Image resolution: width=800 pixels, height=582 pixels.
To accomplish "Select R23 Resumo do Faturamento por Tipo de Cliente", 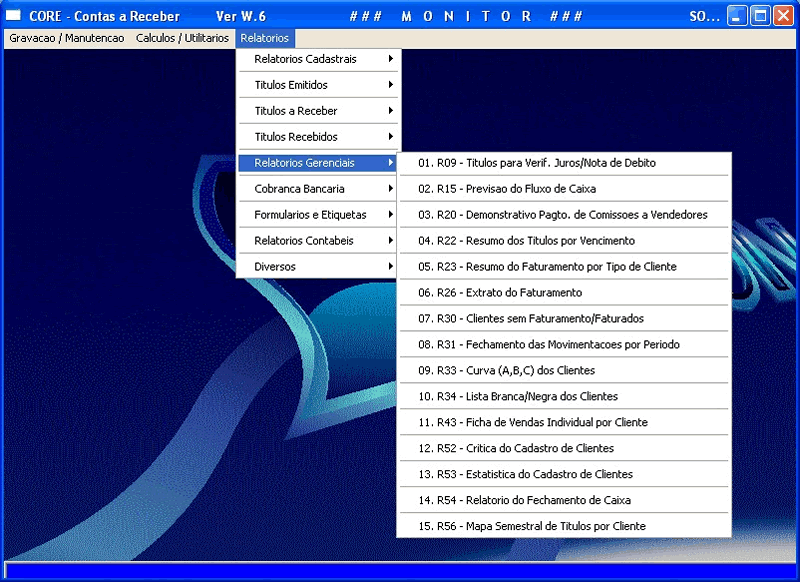I will point(564,267).
